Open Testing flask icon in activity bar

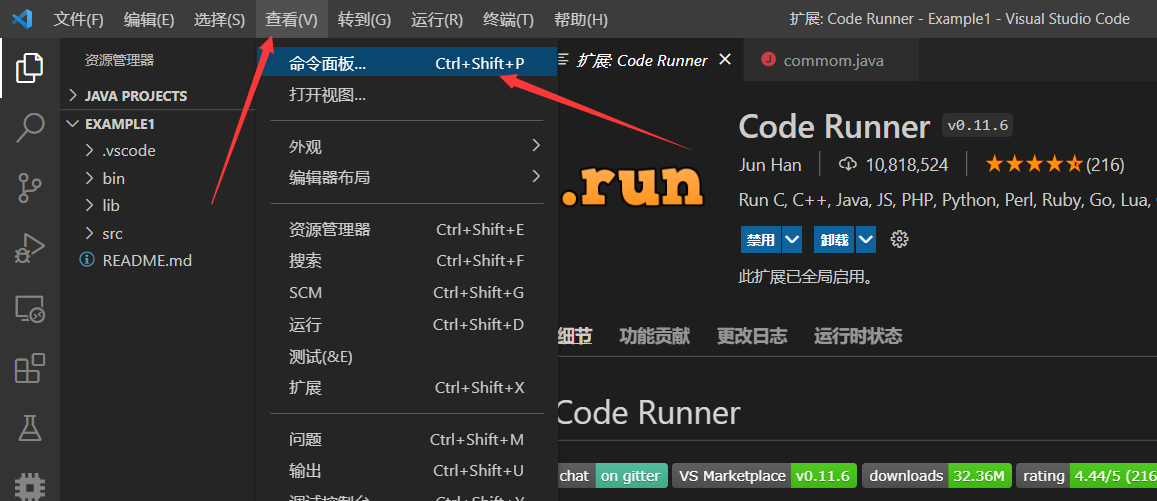(30, 429)
